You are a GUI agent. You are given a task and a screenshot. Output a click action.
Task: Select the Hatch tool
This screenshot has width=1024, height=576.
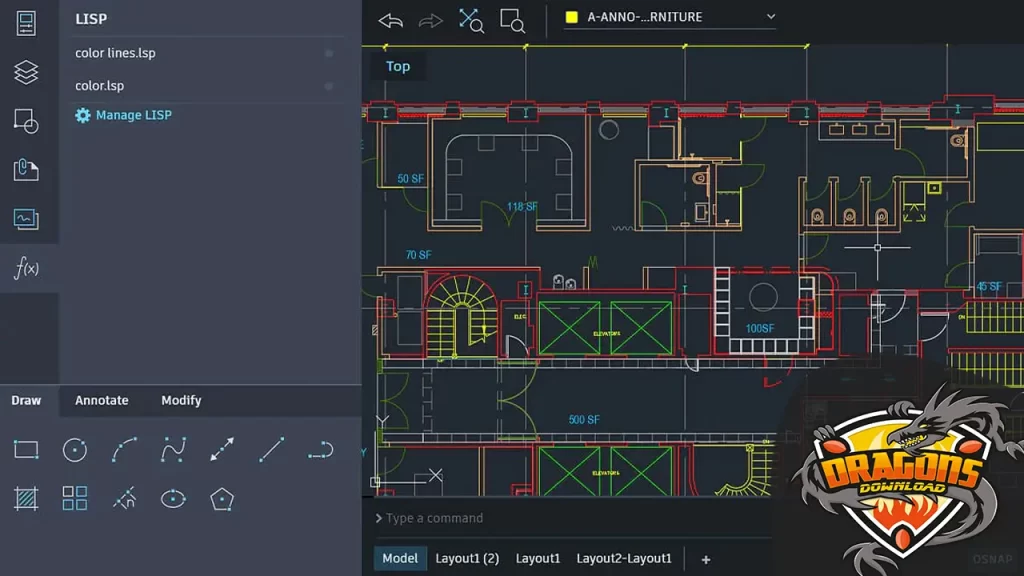tap(26, 498)
